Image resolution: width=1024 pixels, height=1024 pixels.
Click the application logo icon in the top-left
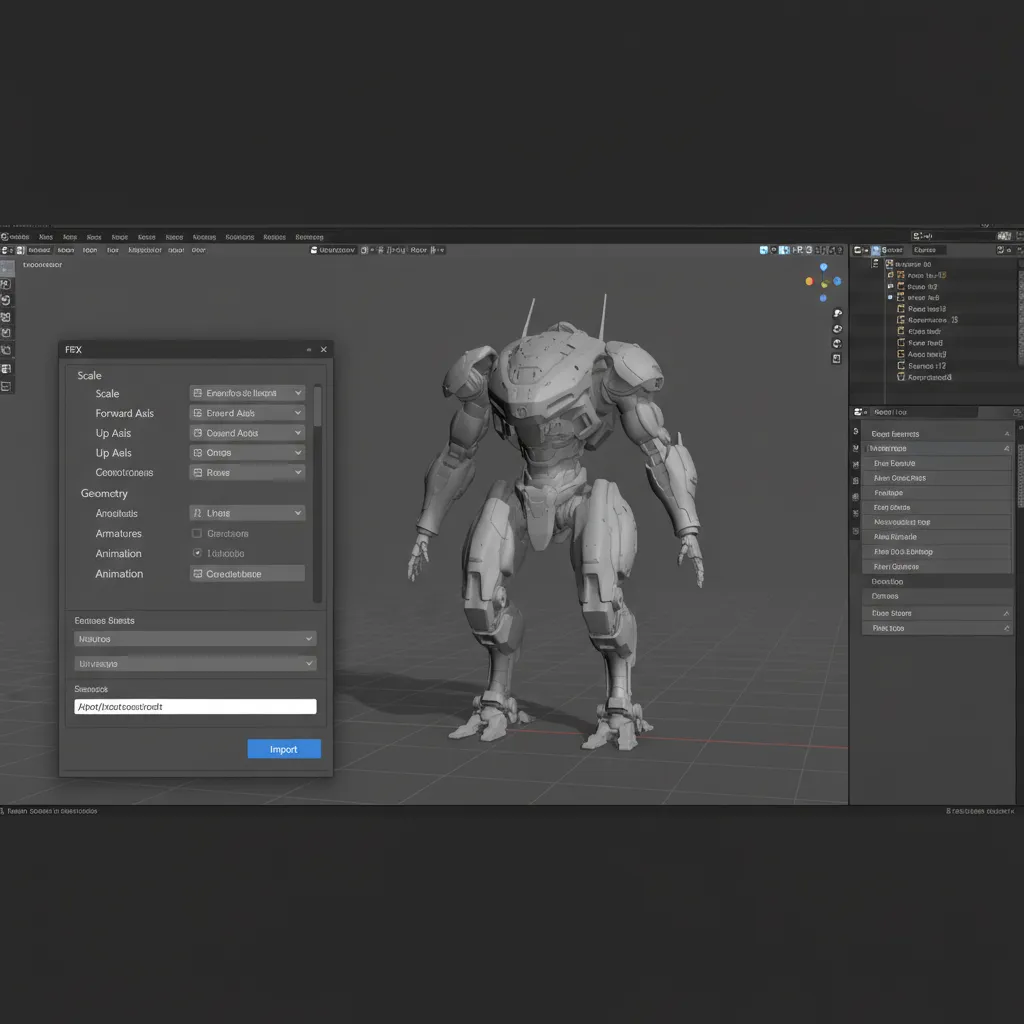[6, 237]
